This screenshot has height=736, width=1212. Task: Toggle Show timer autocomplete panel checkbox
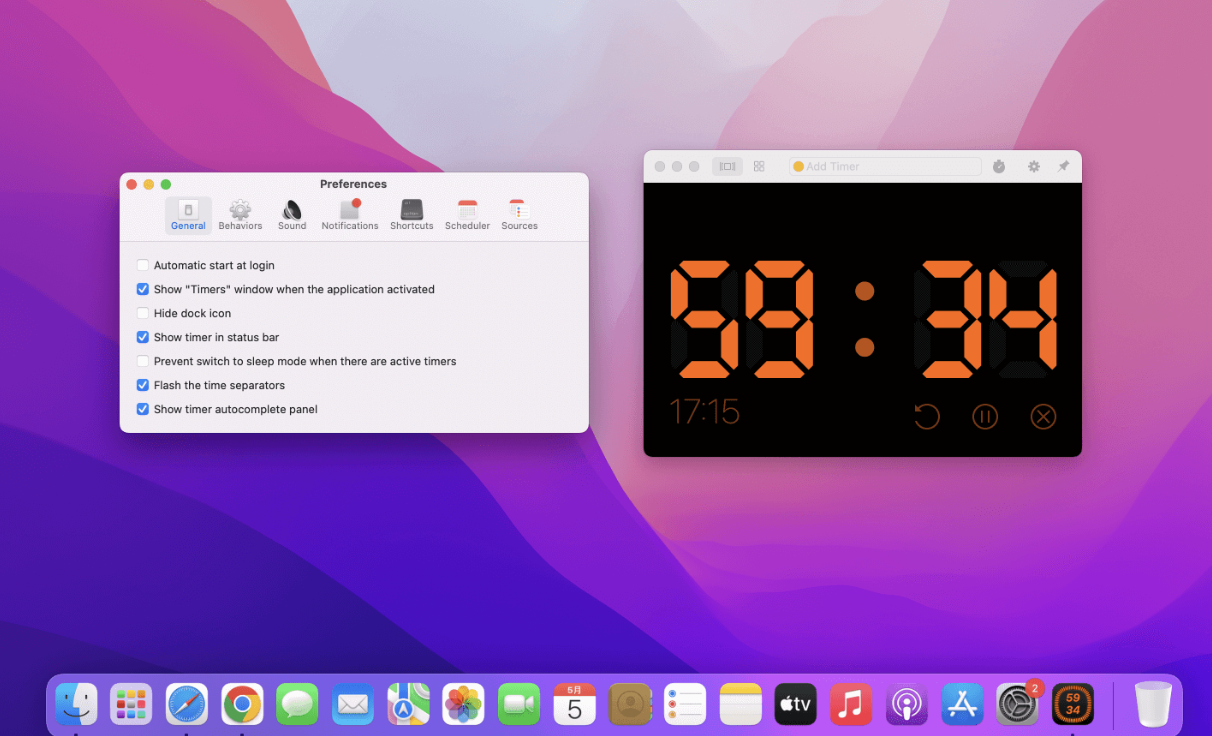143,409
